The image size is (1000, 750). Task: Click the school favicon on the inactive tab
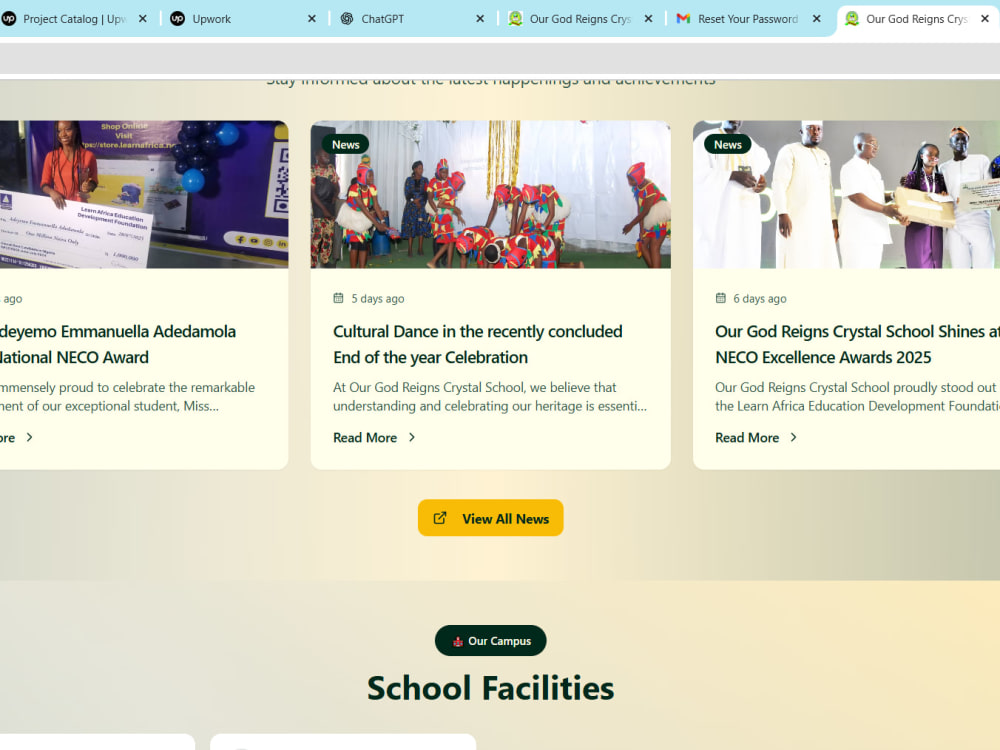[x=515, y=19]
